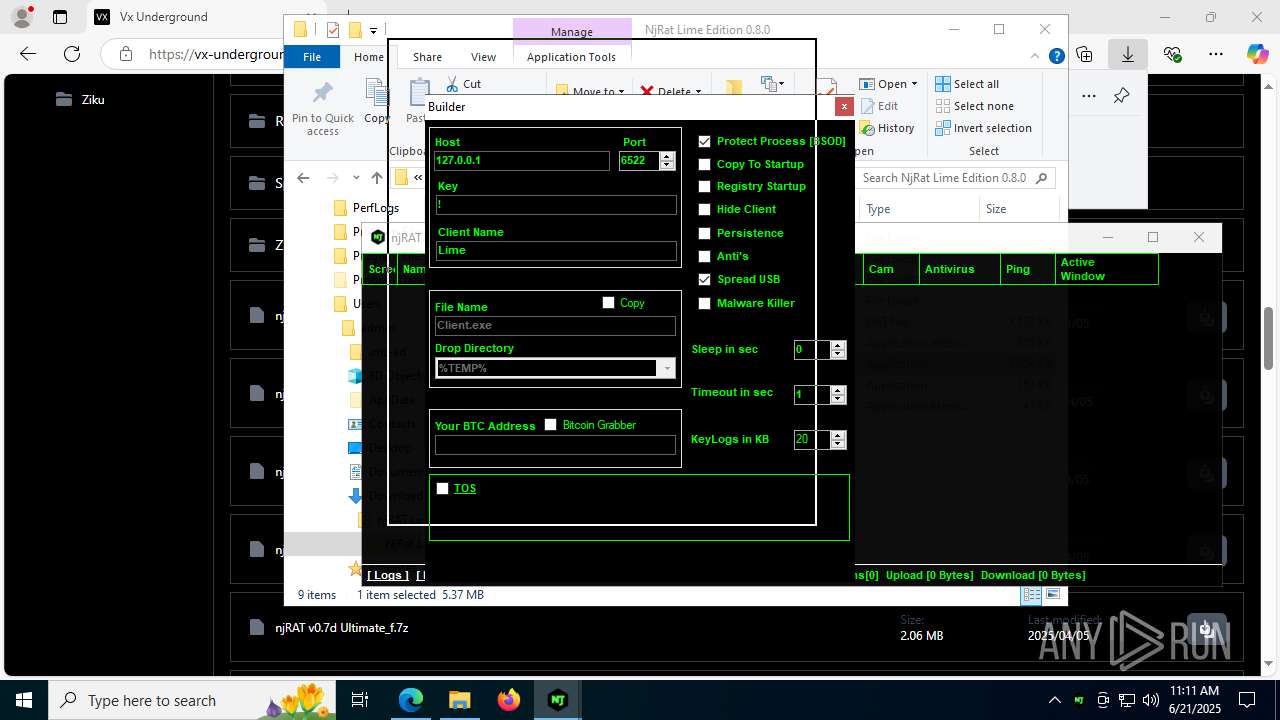Click the Port value spinner arrows
This screenshot has height=720, width=1280.
pyautogui.click(x=667, y=160)
